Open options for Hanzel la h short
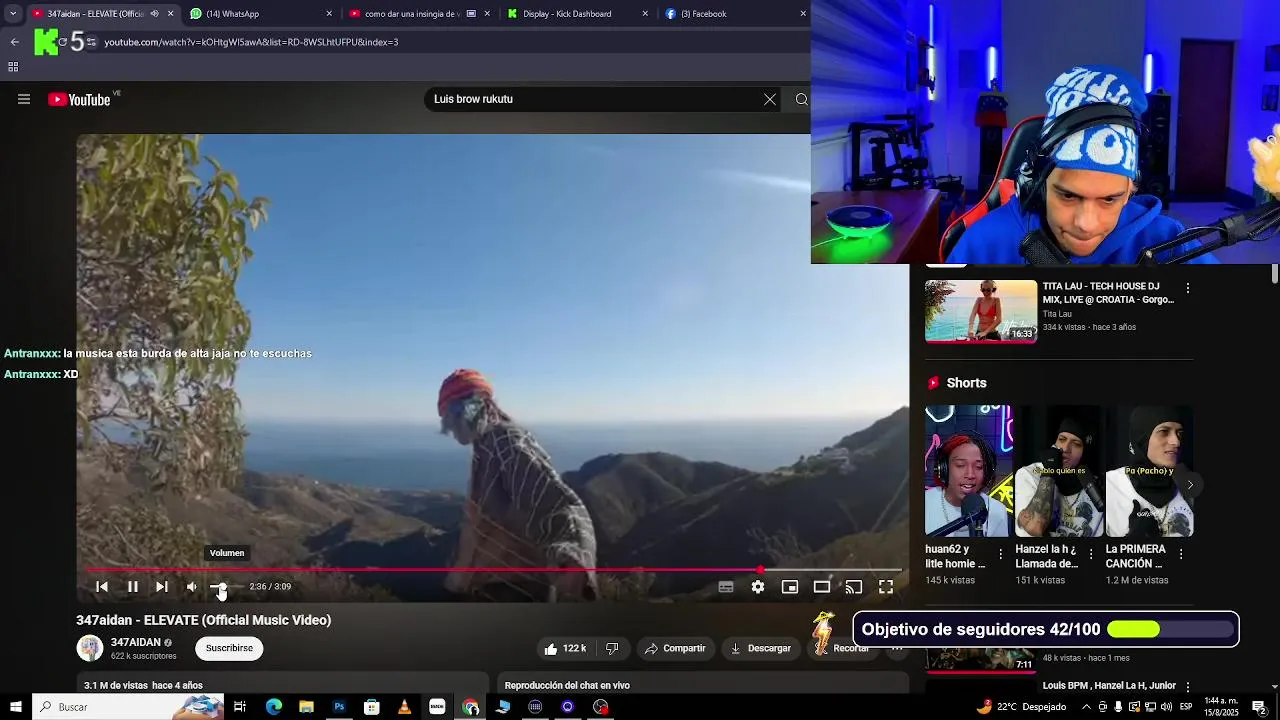1280x720 pixels. 1091,554
